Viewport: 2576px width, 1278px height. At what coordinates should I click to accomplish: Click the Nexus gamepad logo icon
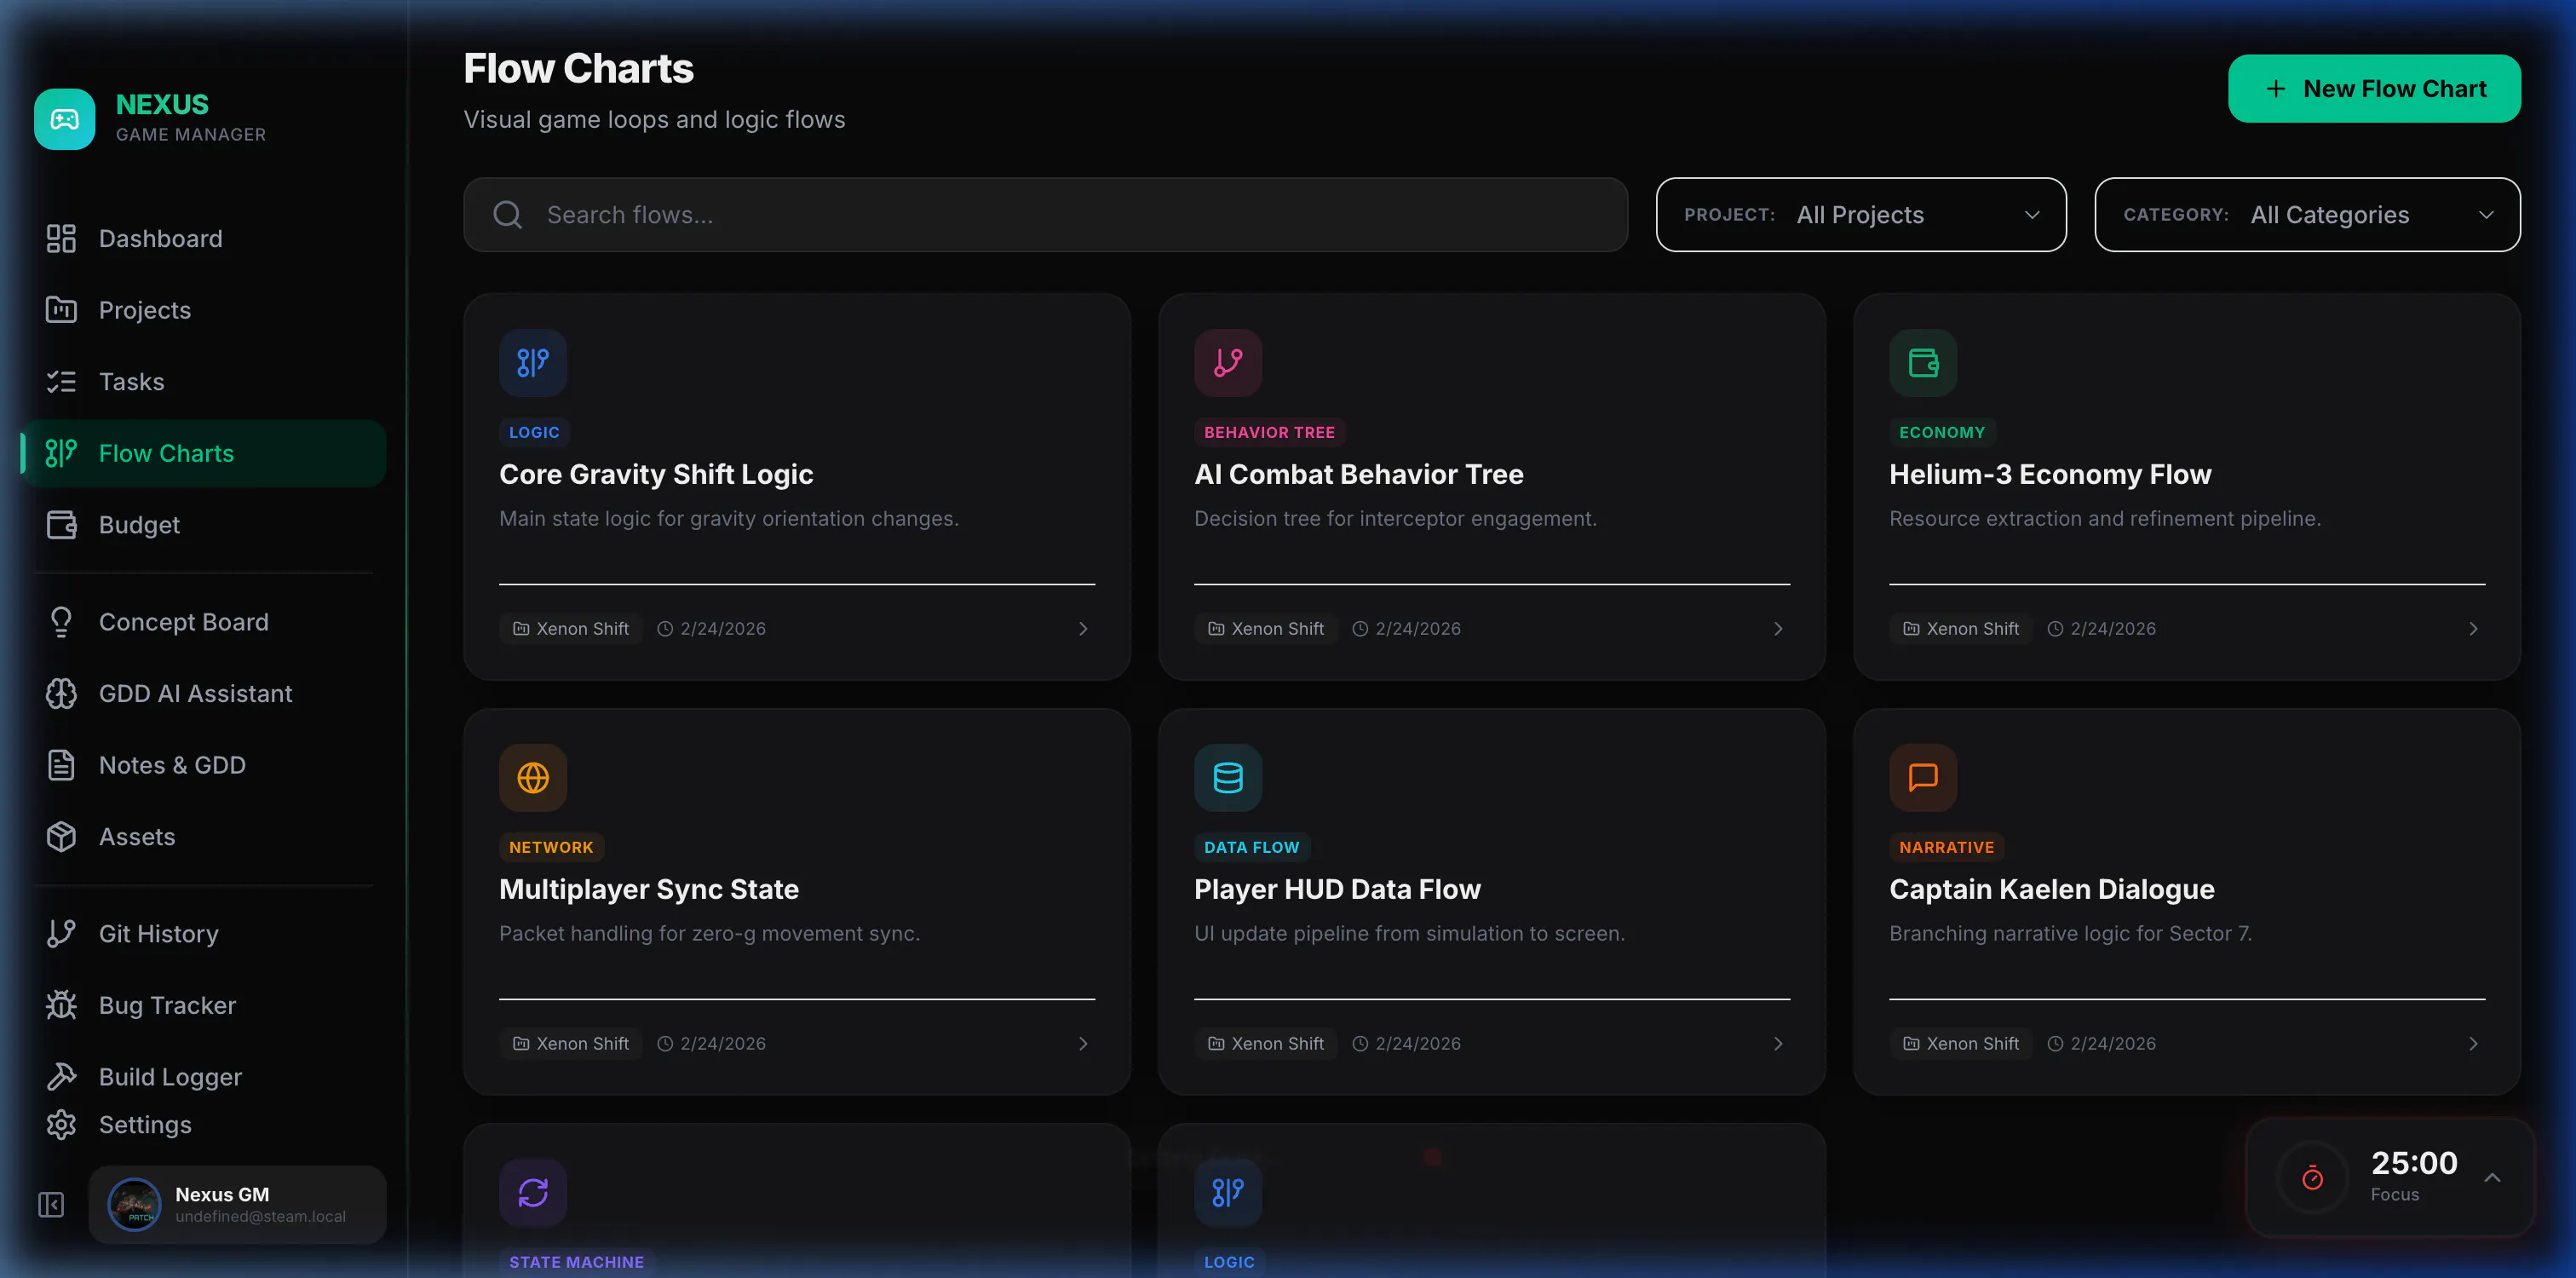(x=65, y=119)
